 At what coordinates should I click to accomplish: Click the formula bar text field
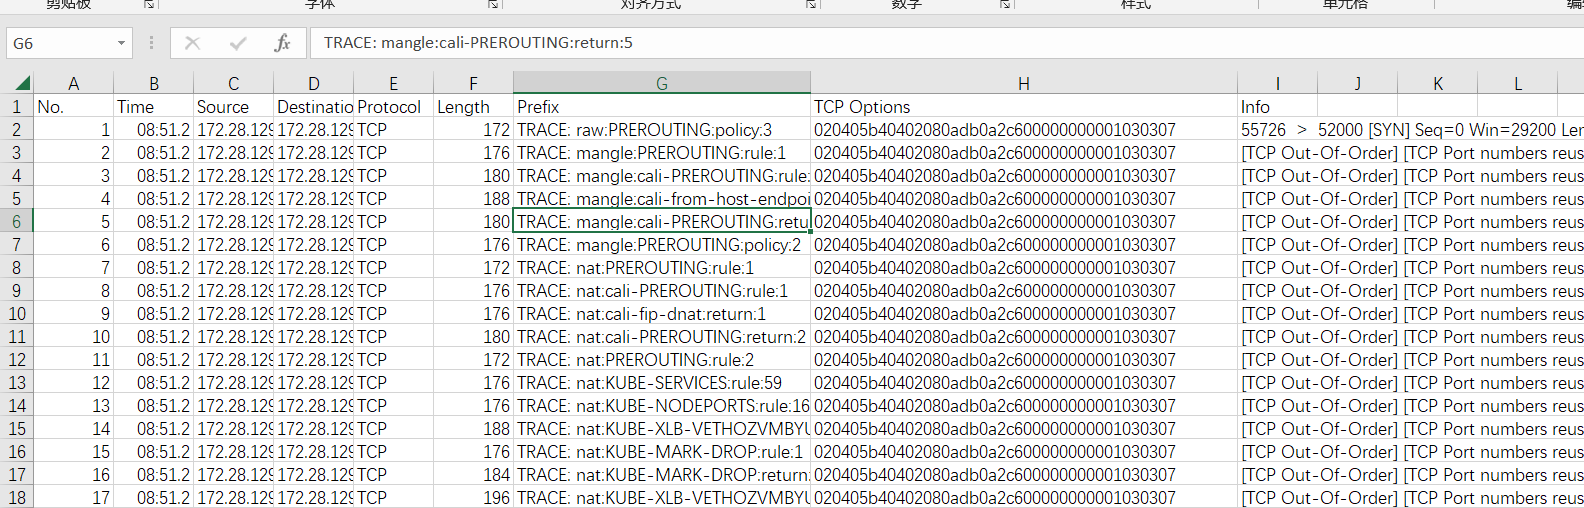(x=900, y=43)
